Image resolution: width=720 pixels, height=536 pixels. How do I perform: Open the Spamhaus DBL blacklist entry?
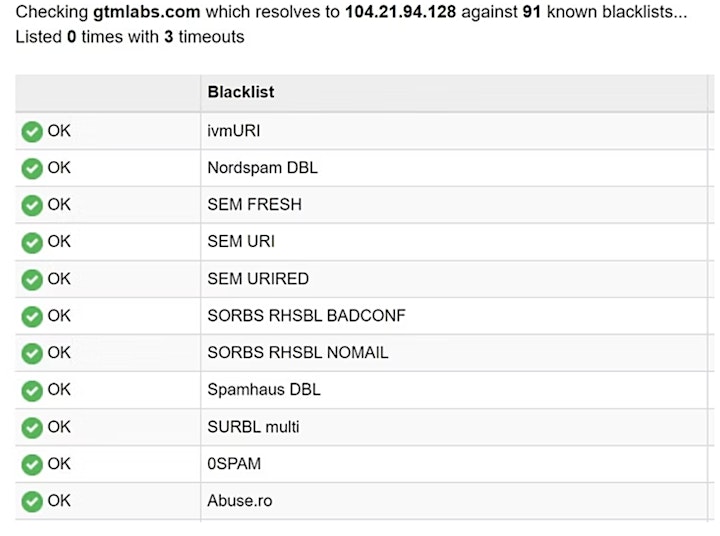pos(264,389)
